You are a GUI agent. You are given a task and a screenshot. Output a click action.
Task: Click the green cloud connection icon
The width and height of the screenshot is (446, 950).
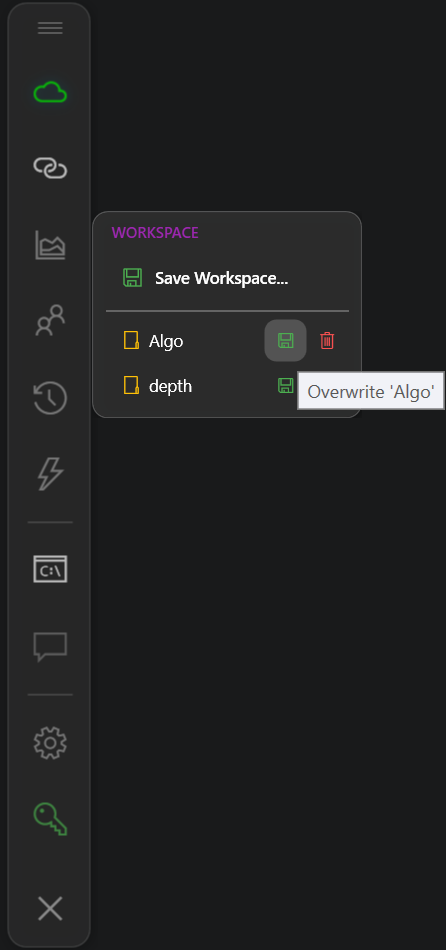pos(50,93)
